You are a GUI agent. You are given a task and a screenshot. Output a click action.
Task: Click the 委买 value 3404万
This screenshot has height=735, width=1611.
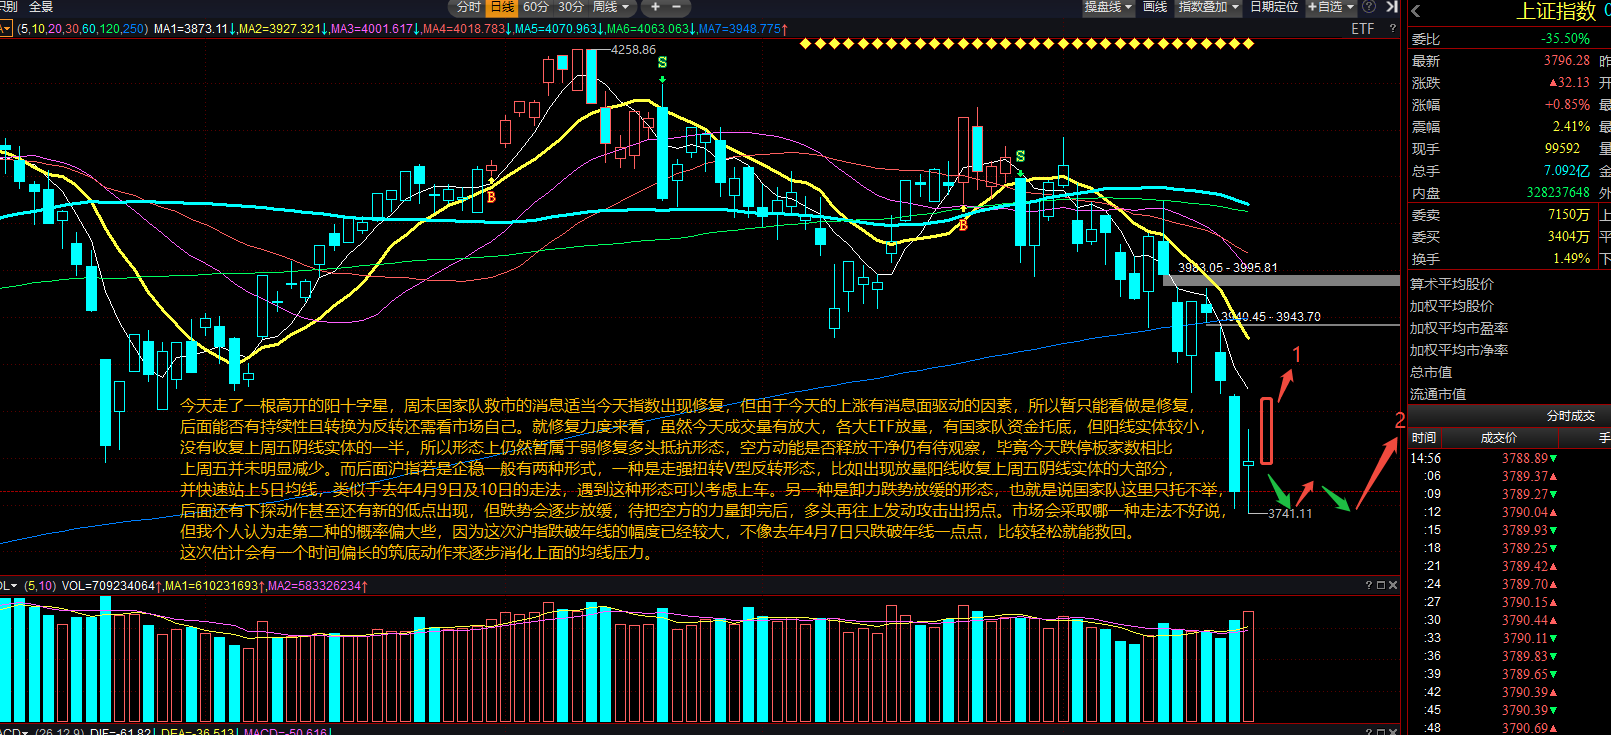click(x=1568, y=237)
